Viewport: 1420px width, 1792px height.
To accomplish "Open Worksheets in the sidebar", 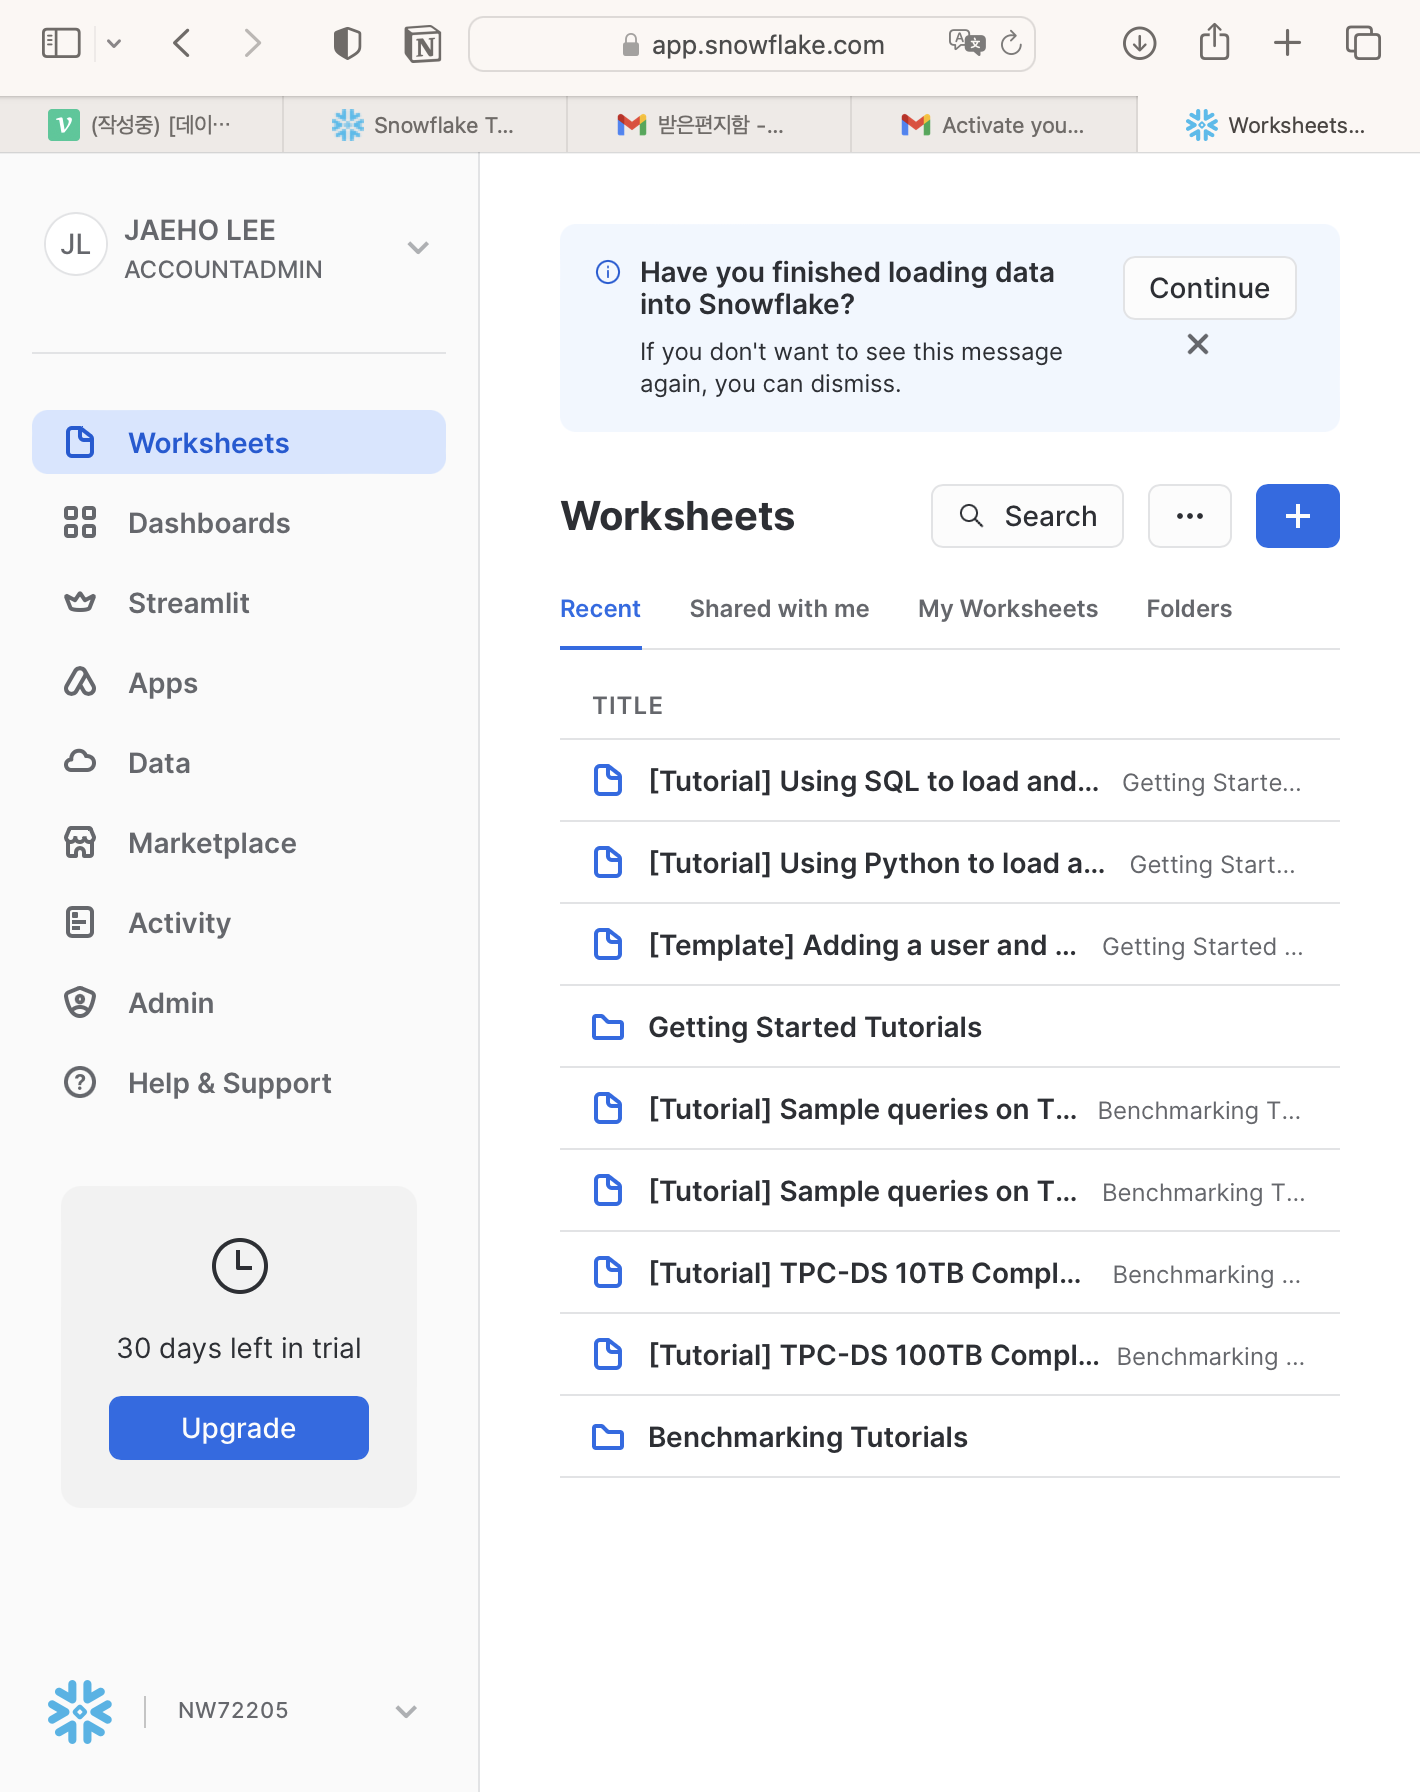I will coord(239,442).
